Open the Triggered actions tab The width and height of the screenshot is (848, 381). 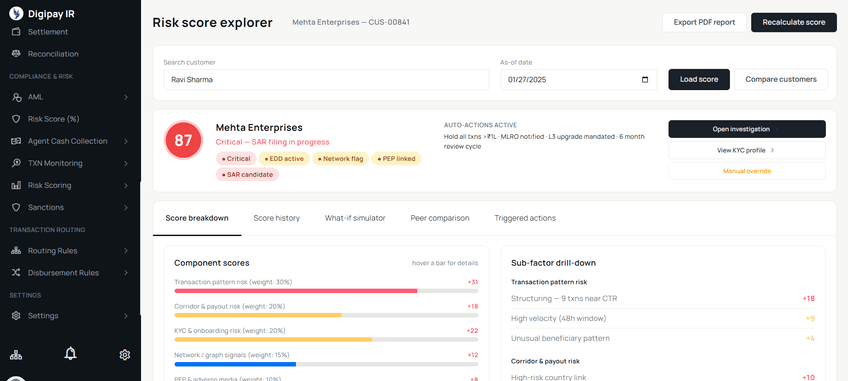(x=525, y=218)
